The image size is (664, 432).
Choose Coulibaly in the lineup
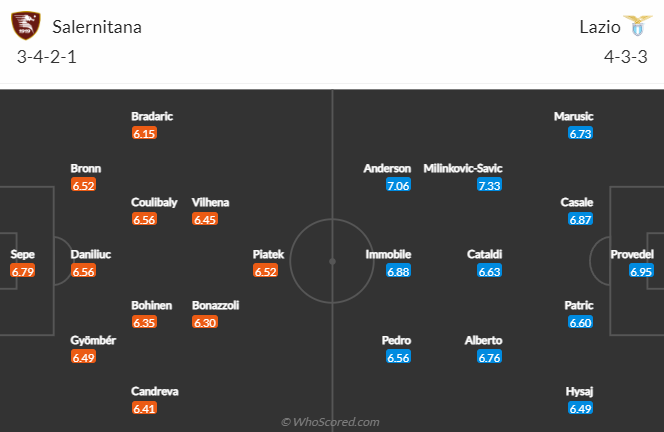pyautogui.click(x=154, y=202)
